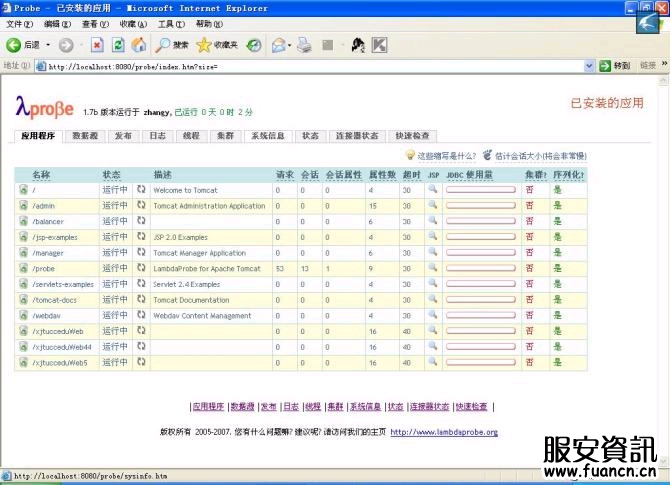
Task: Click the 这些缩写是什么 link
Action: (x=446, y=156)
